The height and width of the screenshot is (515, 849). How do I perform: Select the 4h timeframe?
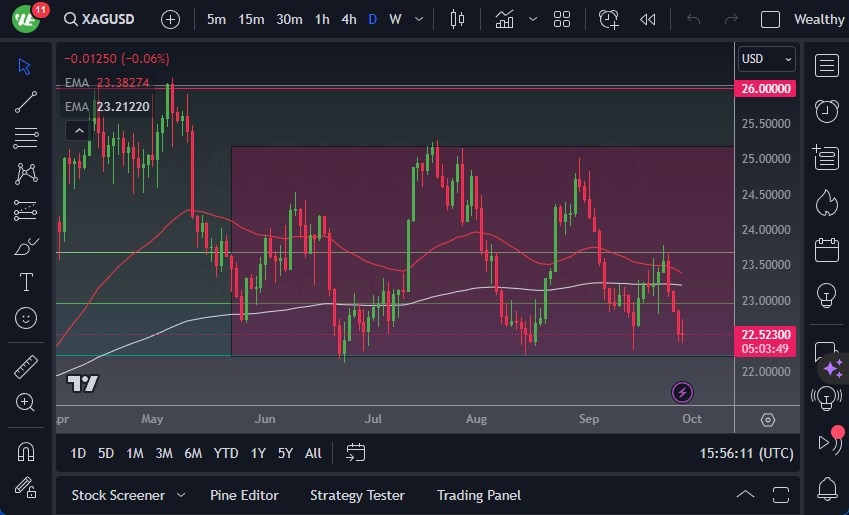coord(348,19)
